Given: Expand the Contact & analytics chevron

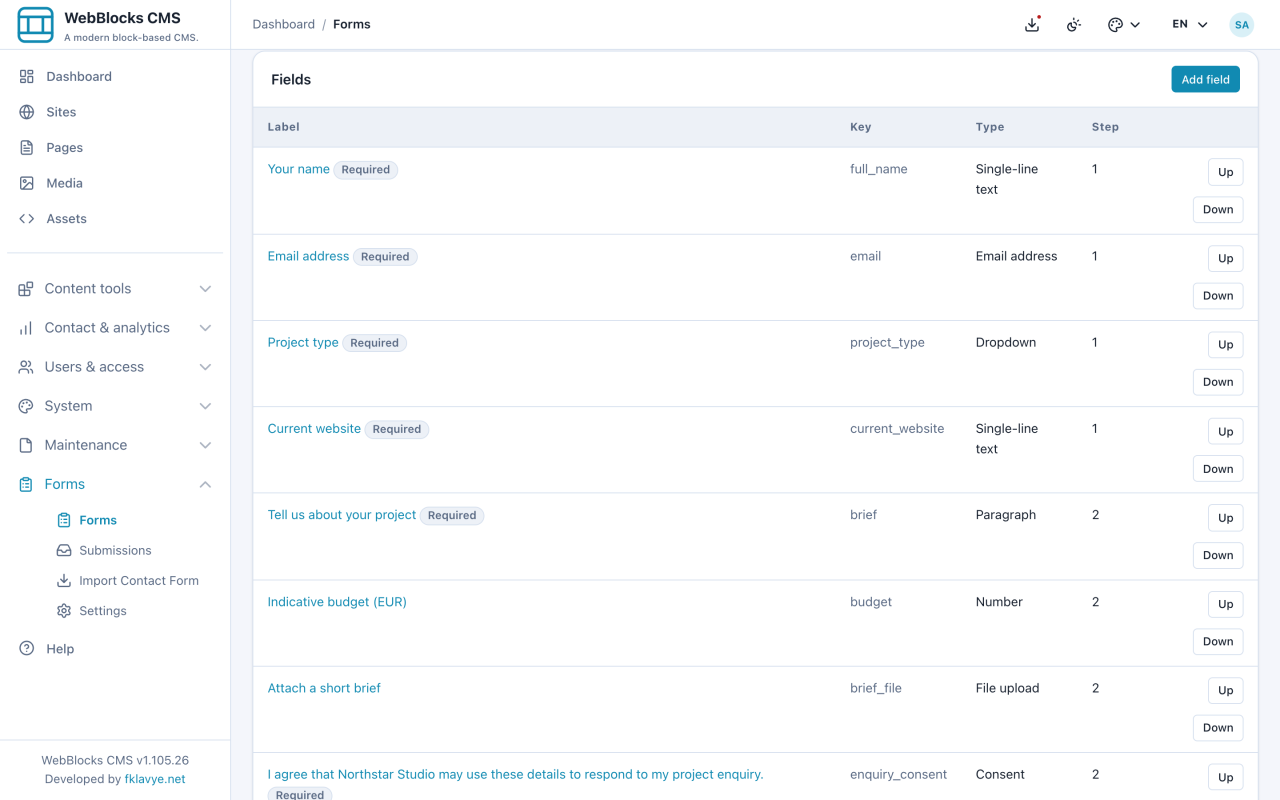Looking at the screenshot, I should pos(205,328).
